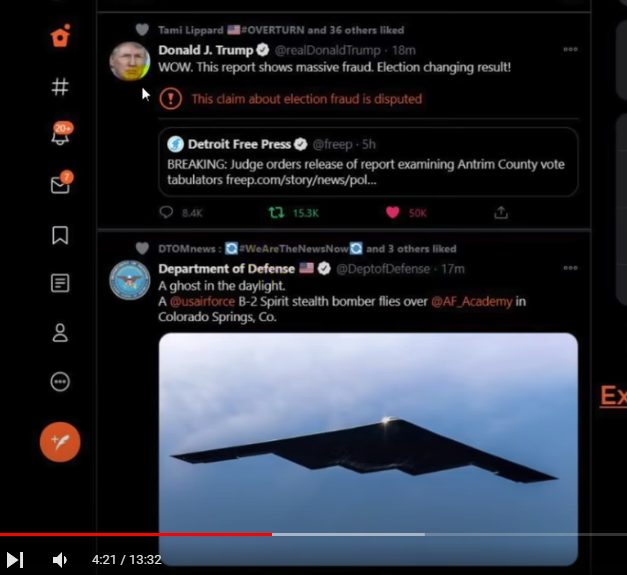Image resolution: width=627 pixels, height=575 pixels.
Task: Click the orange compose Tweet button
Action: (60, 442)
